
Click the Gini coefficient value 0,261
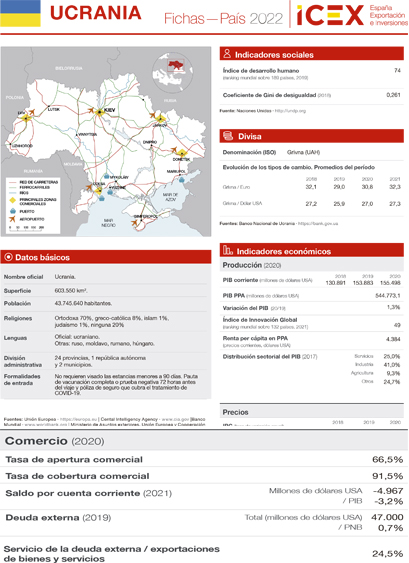(x=393, y=95)
